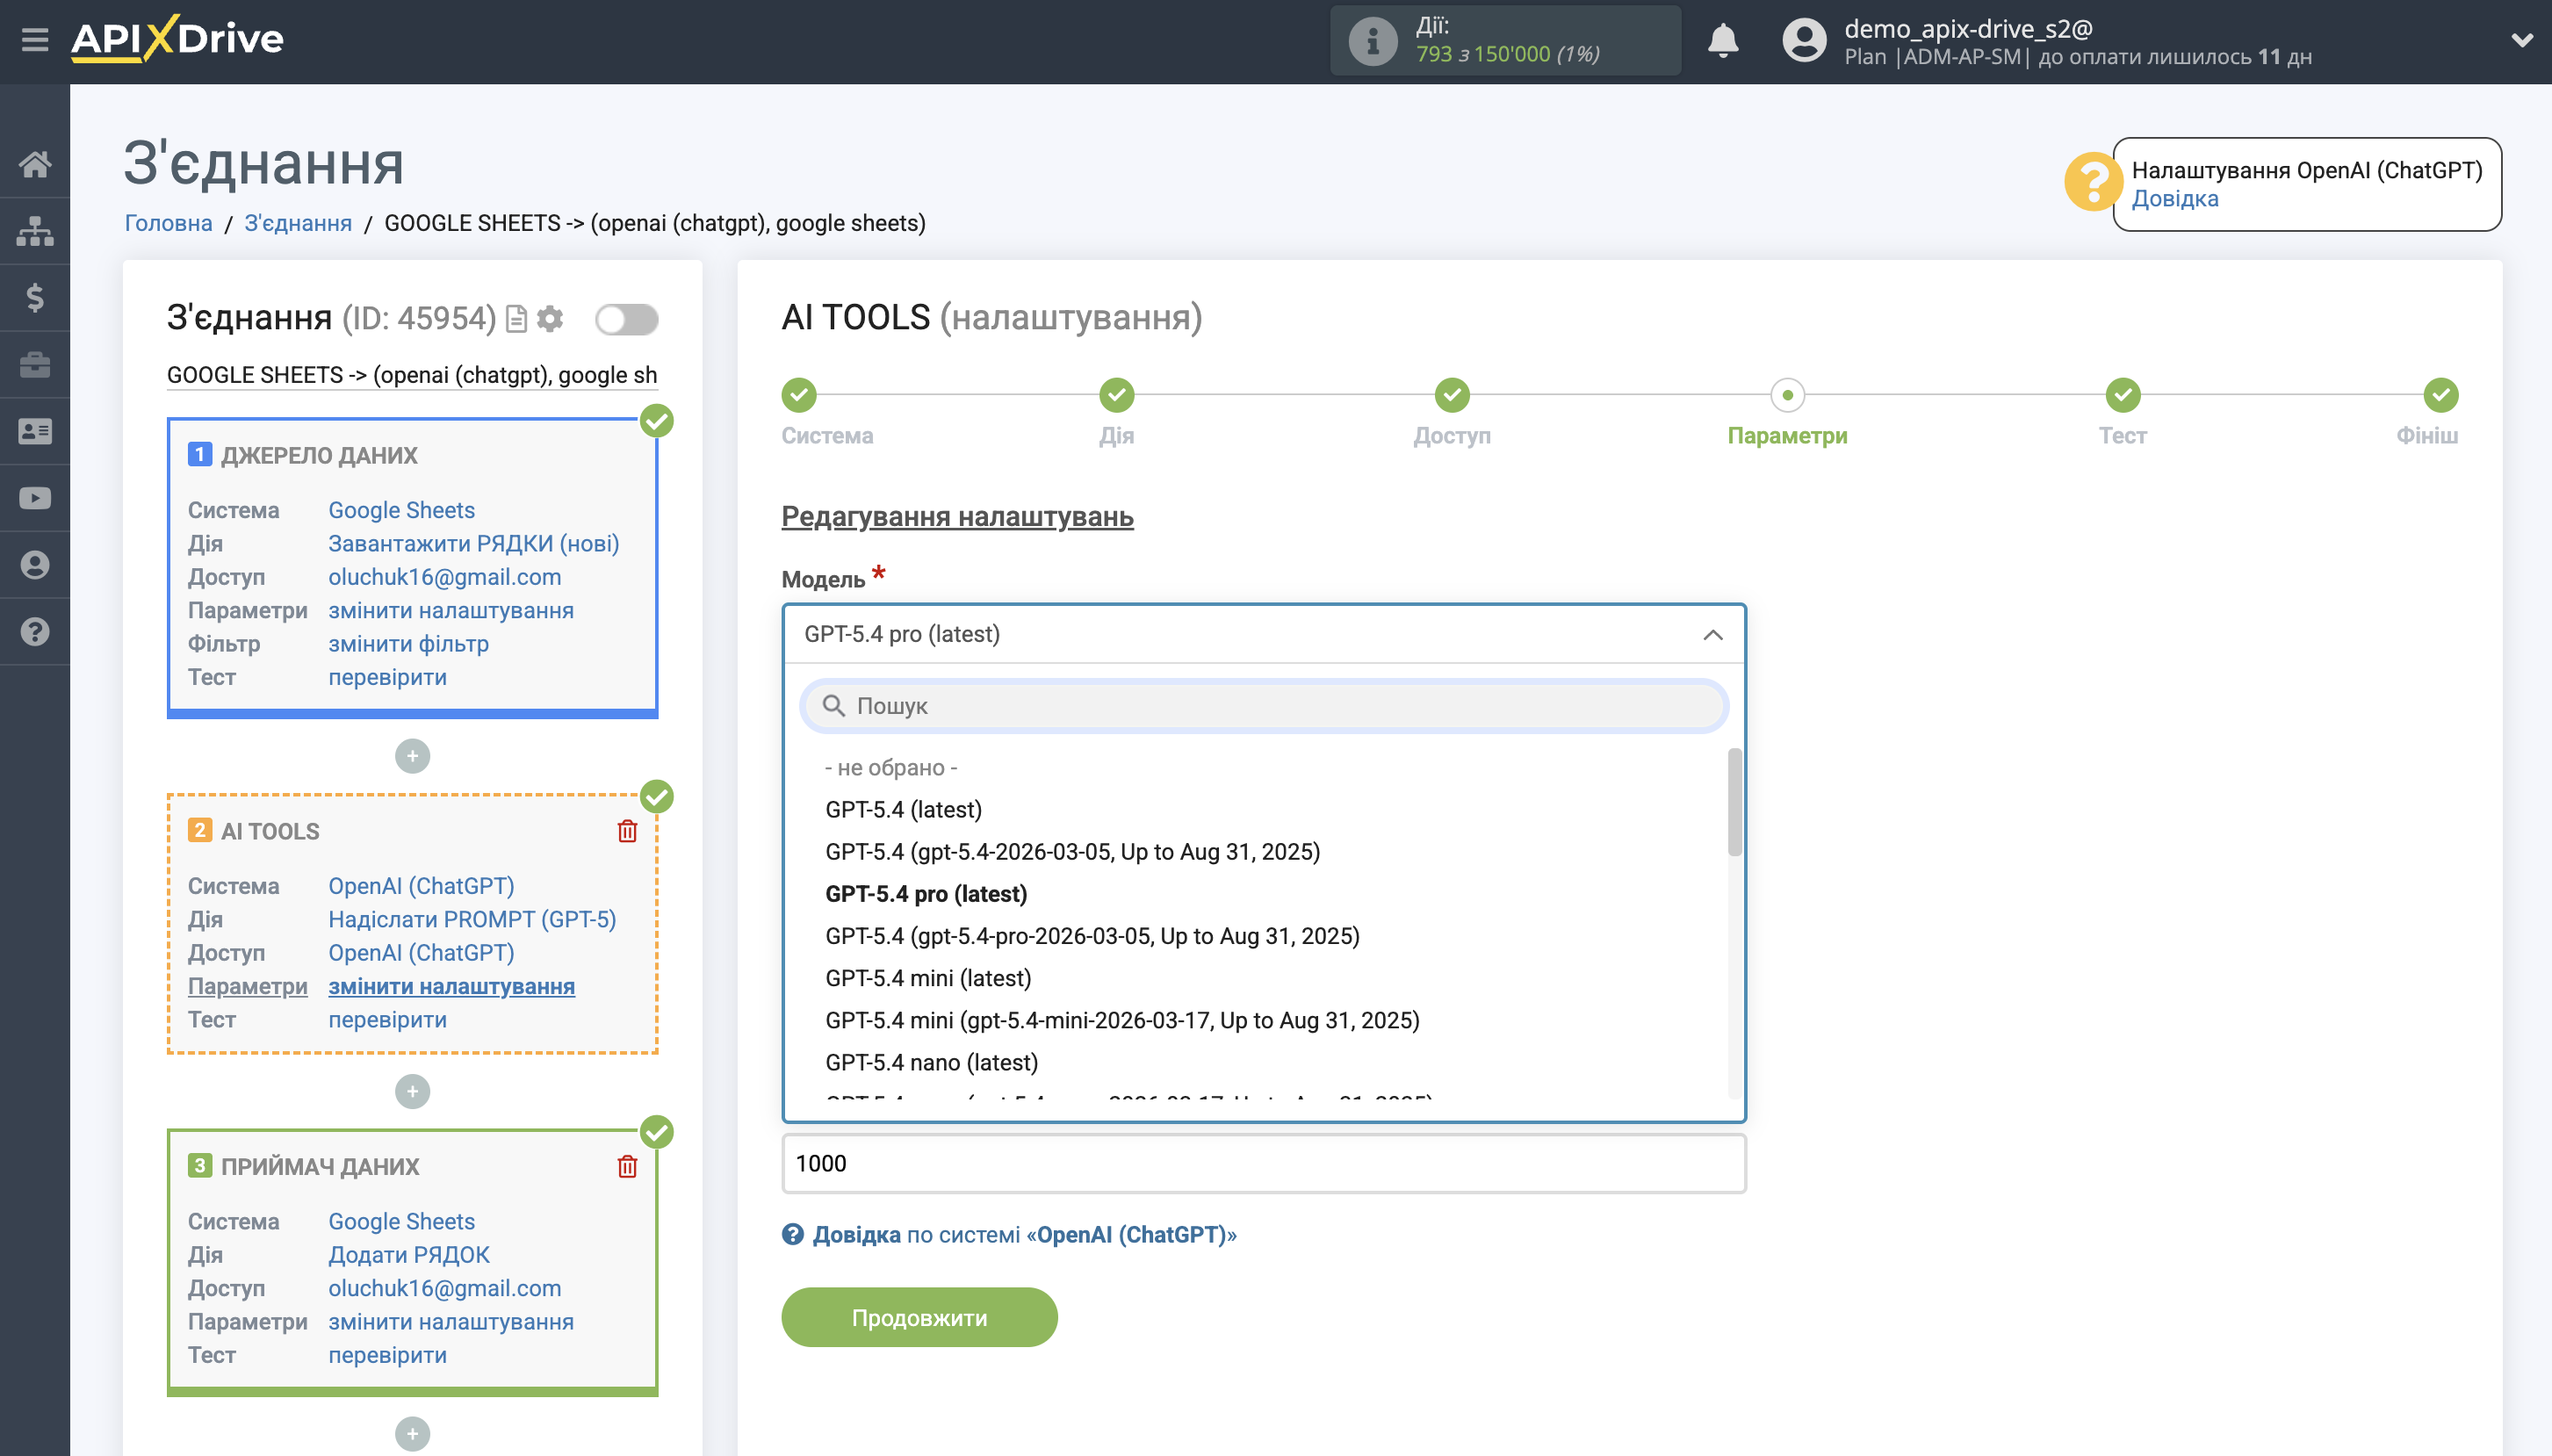Image resolution: width=2552 pixels, height=1456 pixels.
Task: Click the gear icon next to connection ID 45954
Action: [x=550, y=318]
